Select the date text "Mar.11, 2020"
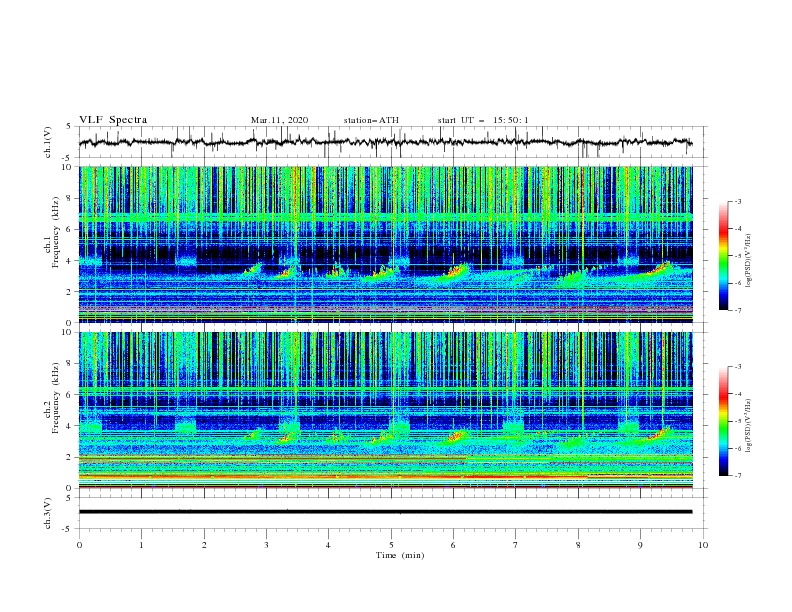The width and height of the screenshot is (792, 612). 279,120
